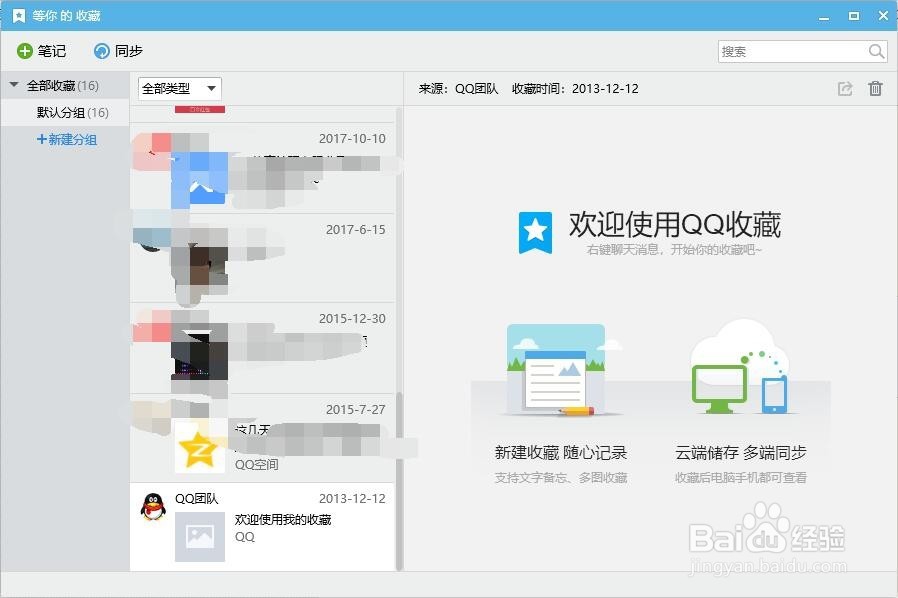Select 全部收藏 (16) category
This screenshot has height=598, width=898.
tap(63, 85)
